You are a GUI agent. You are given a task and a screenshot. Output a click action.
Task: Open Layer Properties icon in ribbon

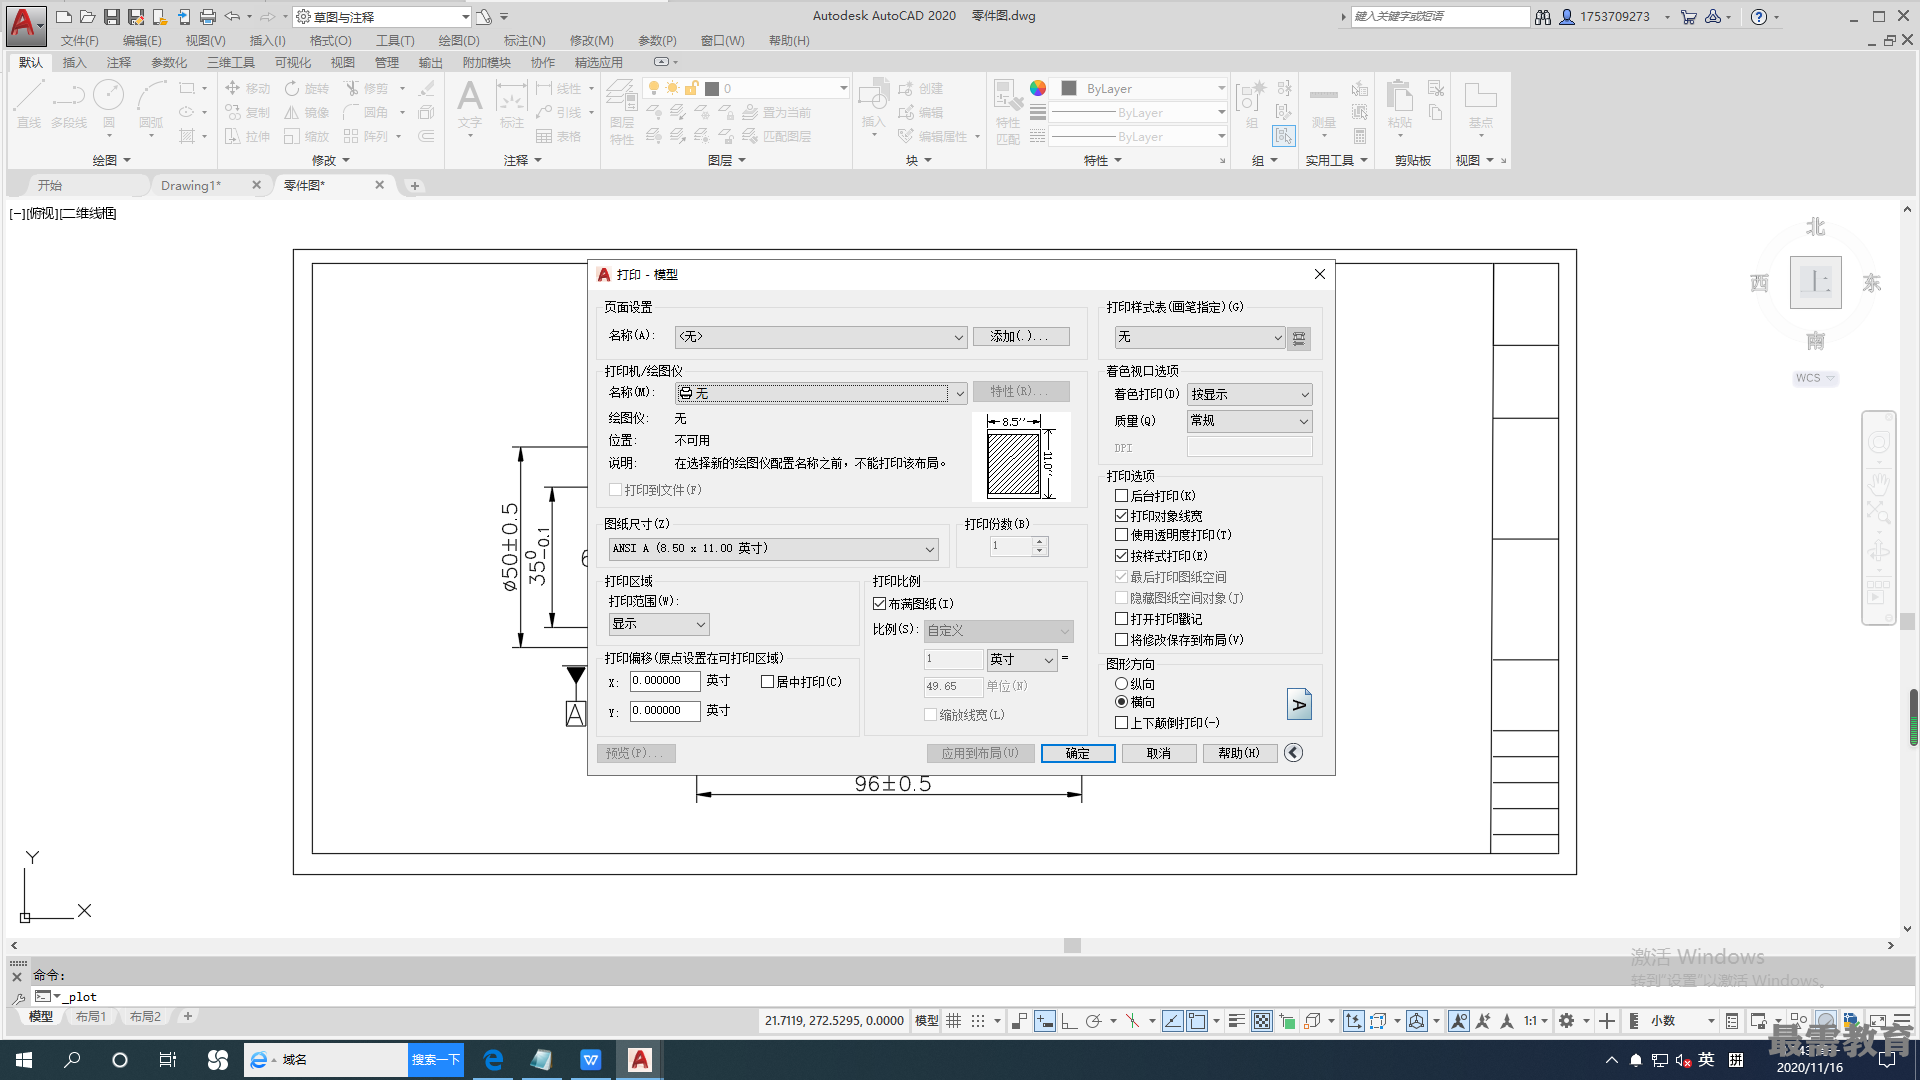(x=622, y=110)
